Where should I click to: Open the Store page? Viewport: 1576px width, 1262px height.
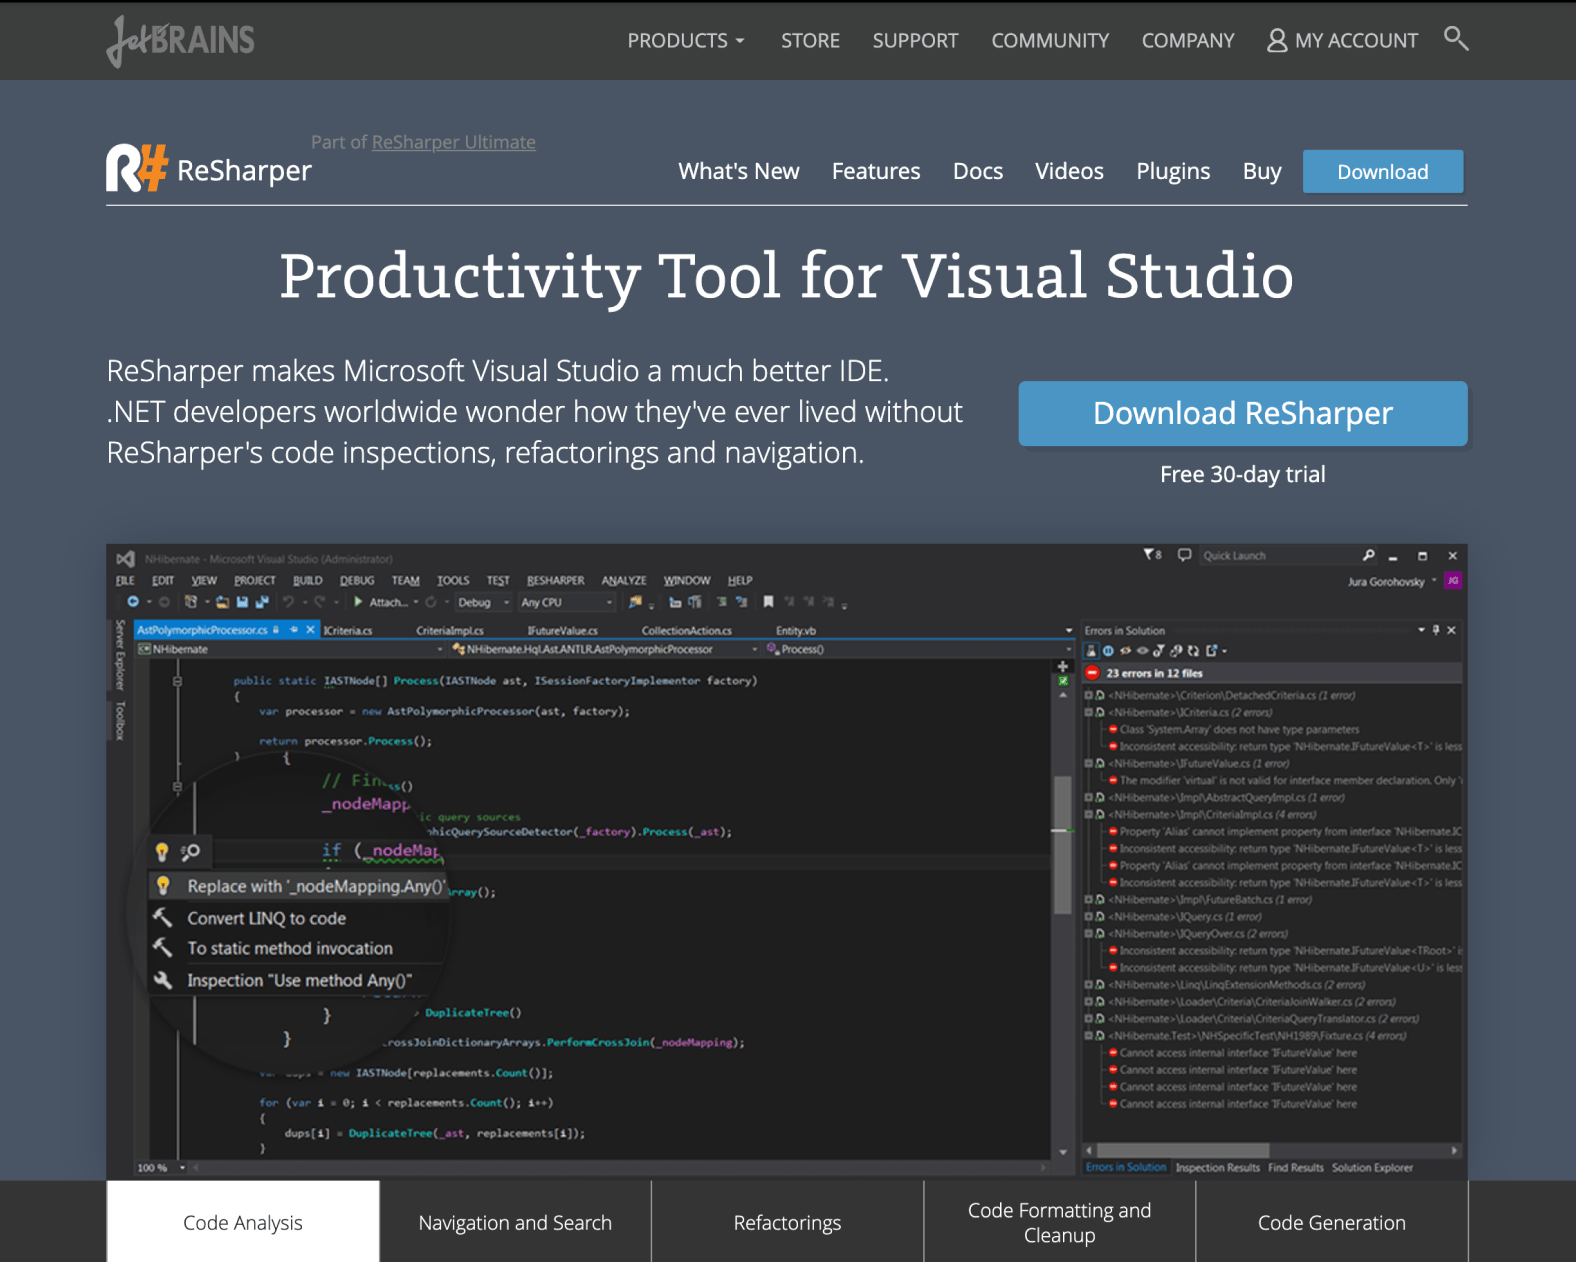[810, 41]
